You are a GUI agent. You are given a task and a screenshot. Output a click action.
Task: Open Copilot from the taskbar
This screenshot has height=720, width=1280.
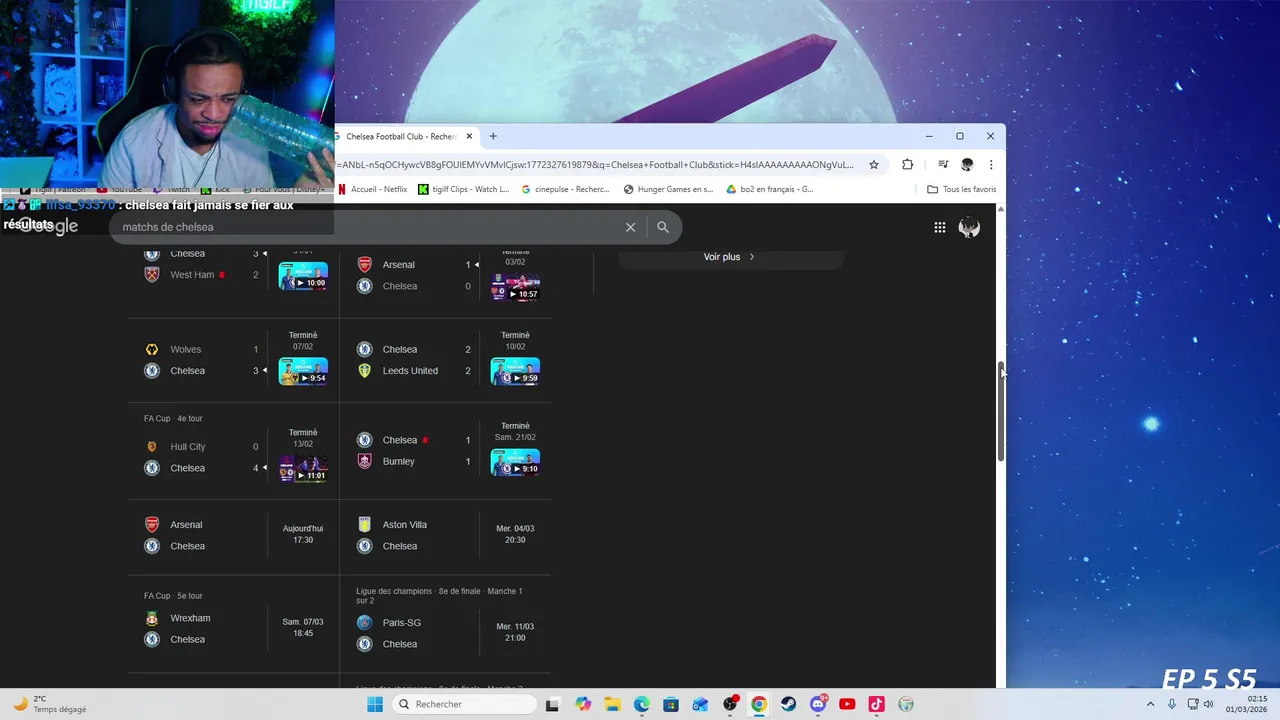[x=583, y=704]
